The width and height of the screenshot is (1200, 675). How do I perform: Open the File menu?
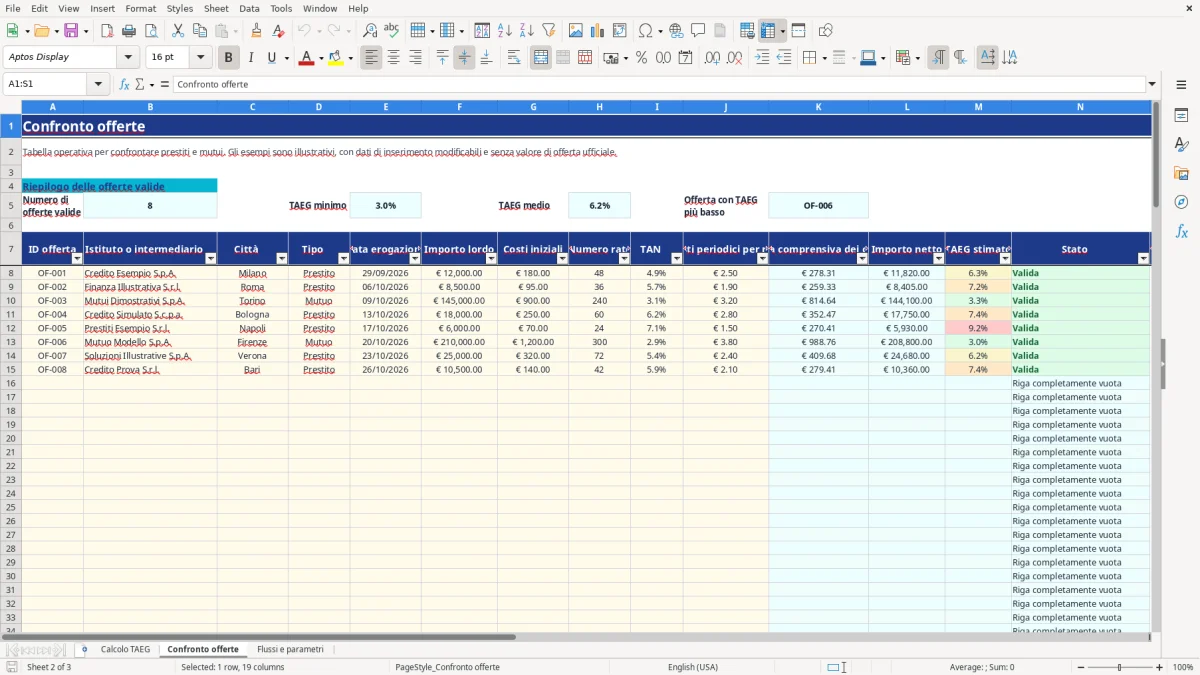pyautogui.click(x=13, y=8)
